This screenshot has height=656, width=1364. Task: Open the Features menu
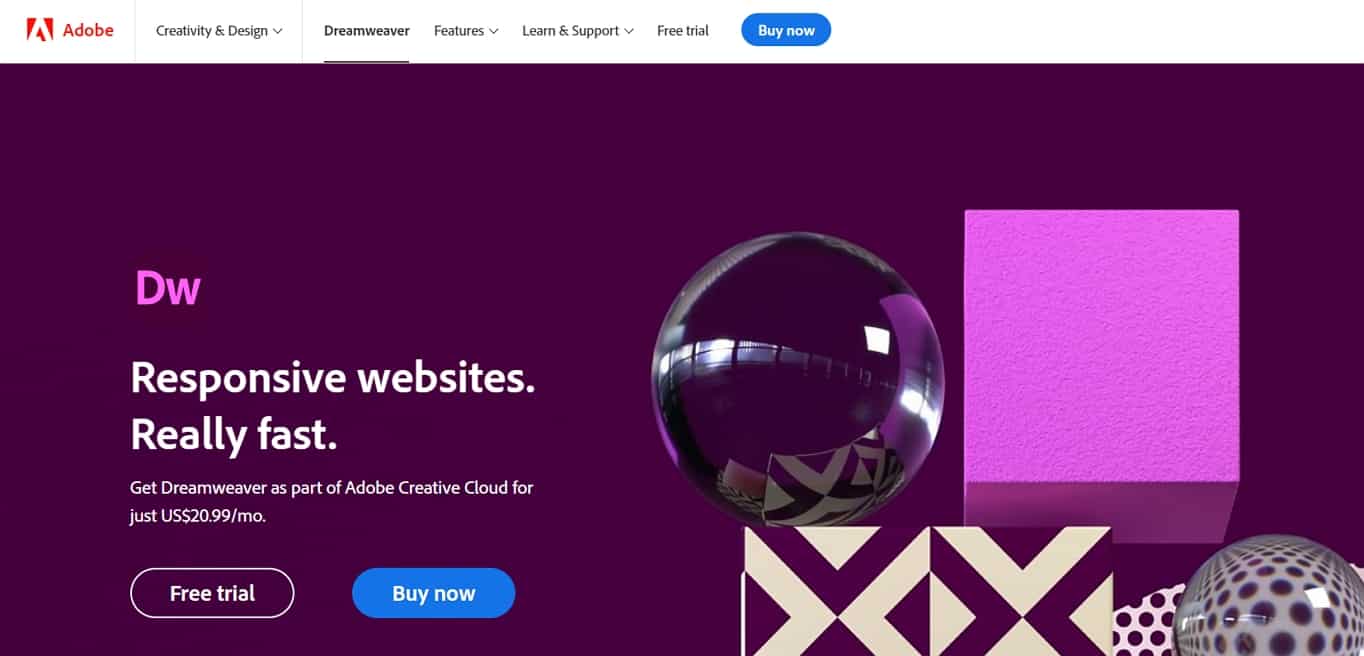pos(466,31)
